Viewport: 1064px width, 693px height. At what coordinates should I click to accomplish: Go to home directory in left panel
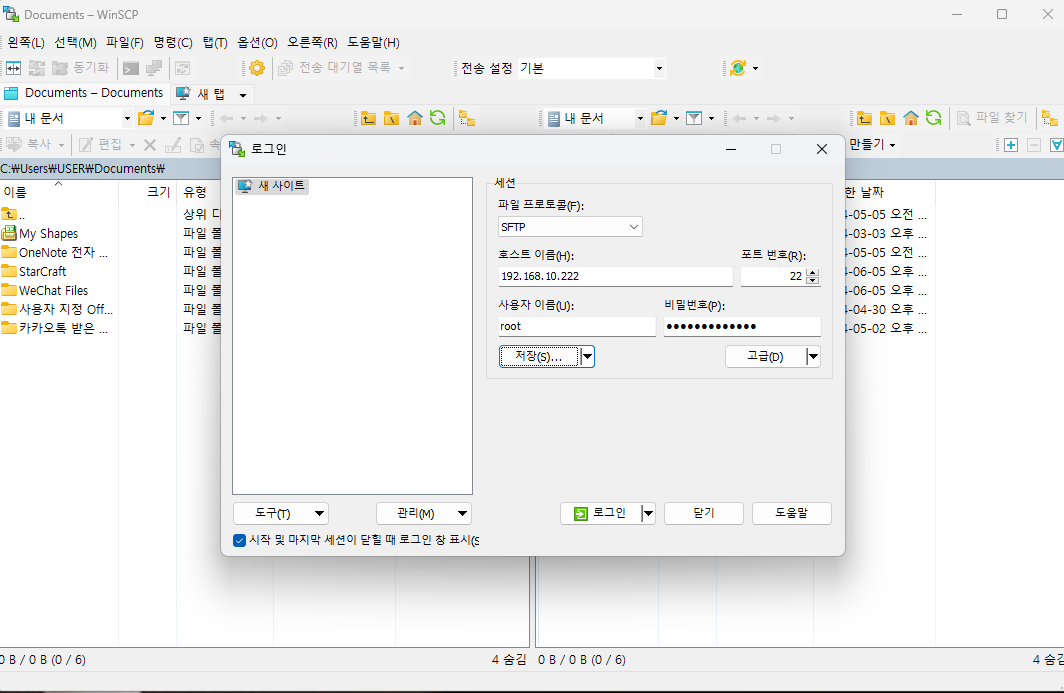point(415,118)
